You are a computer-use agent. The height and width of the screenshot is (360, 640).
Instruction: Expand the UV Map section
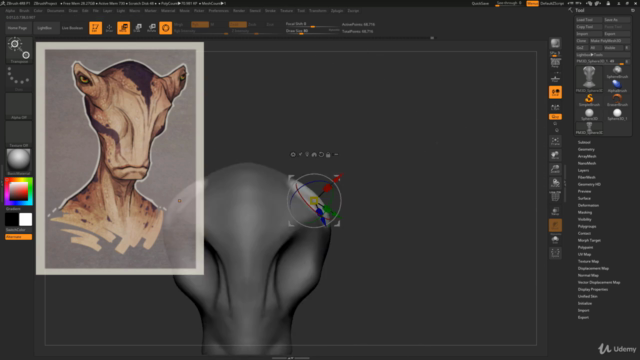584,254
